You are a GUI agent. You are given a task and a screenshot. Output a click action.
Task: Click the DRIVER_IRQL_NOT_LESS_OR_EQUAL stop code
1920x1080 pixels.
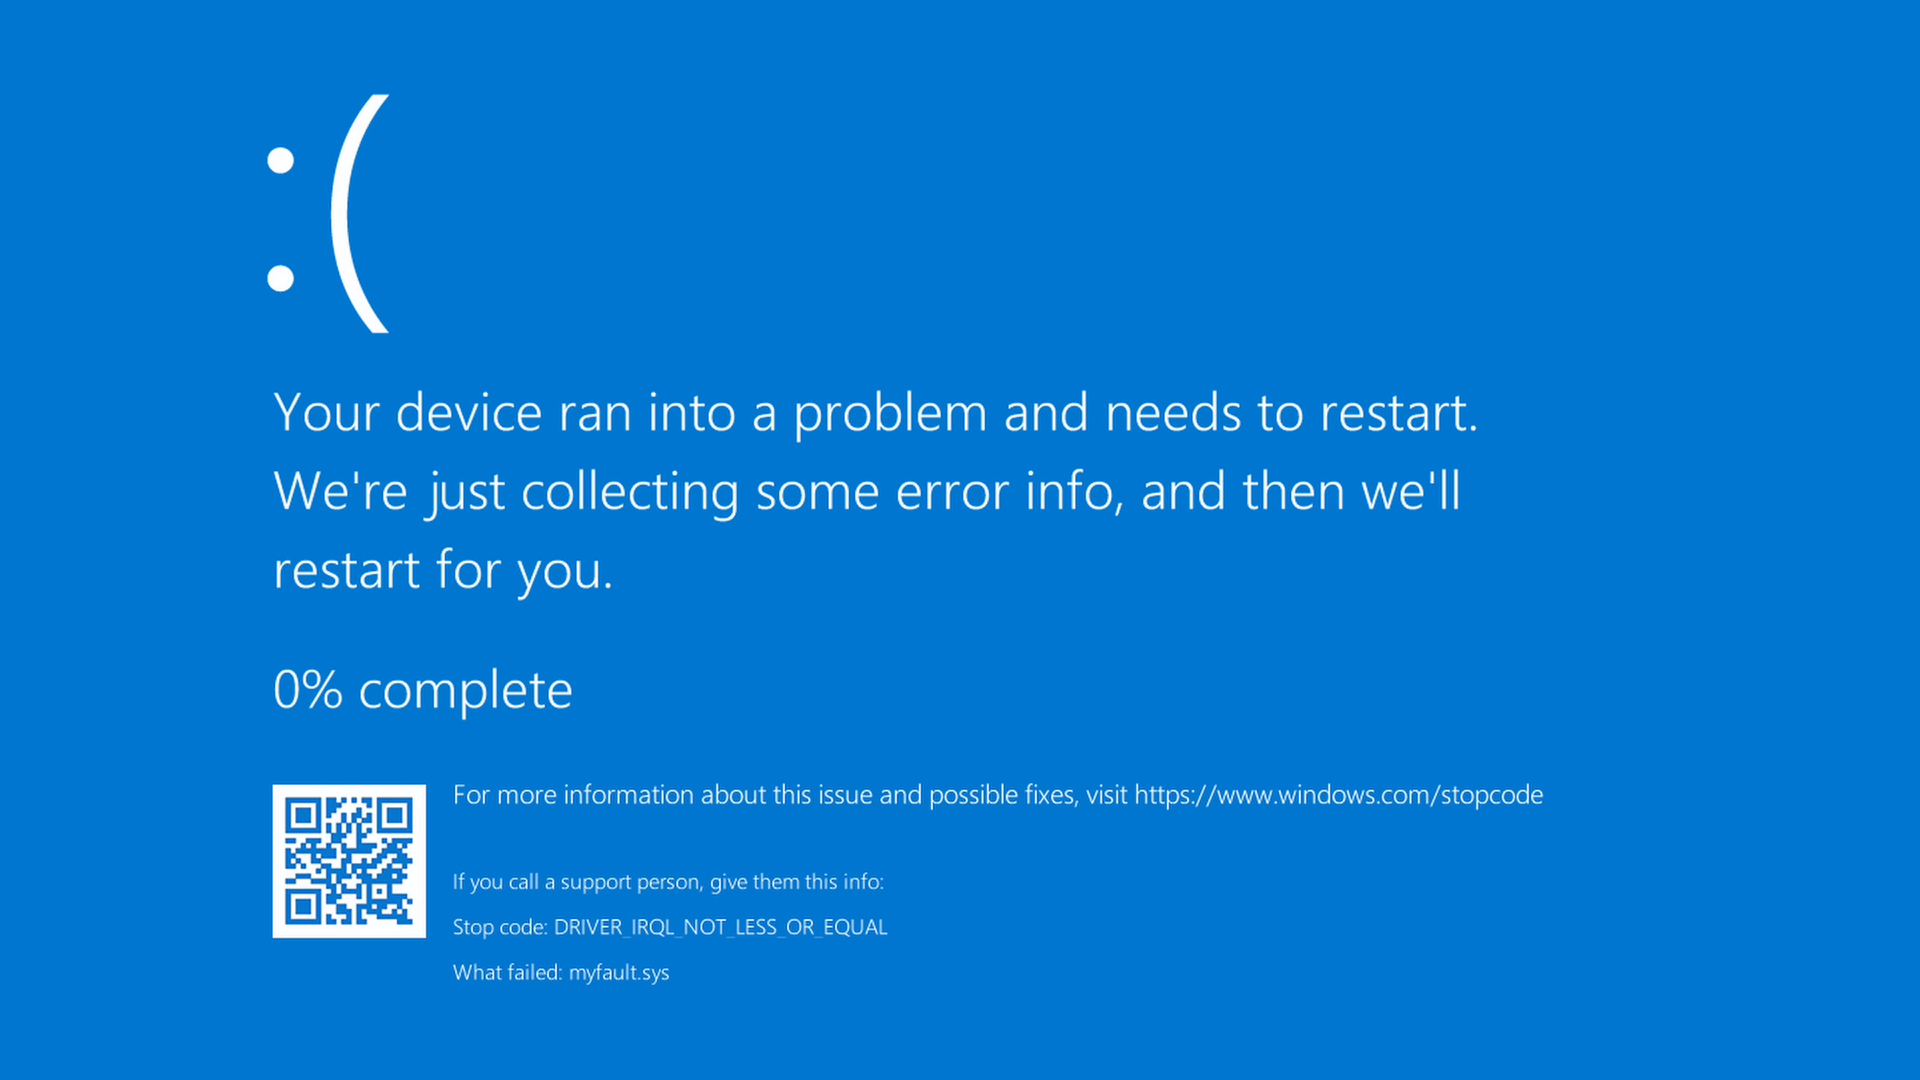pyautogui.click(x=720, y=927)
